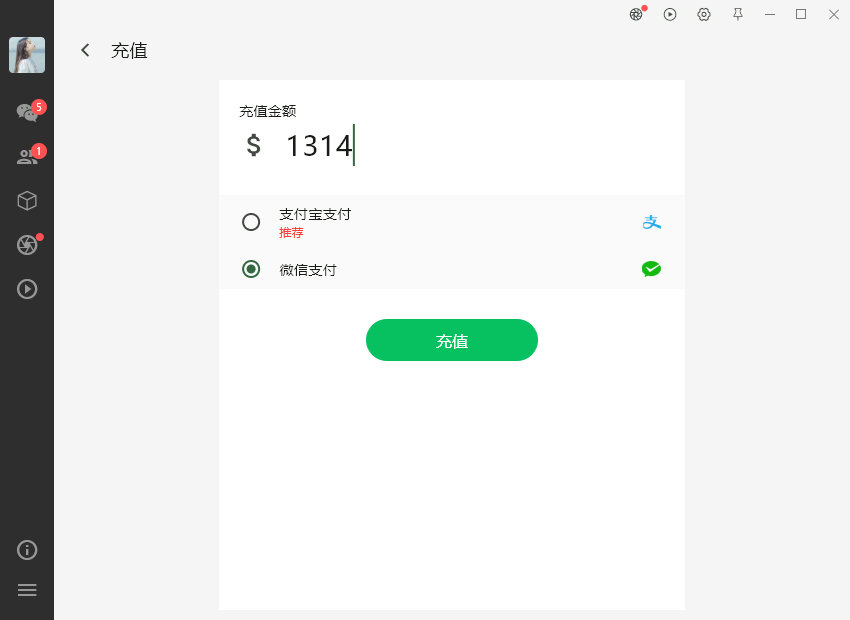This screenshot has height=620, width=850.
Task: Open settings gear in title bar
Action: 704,15
